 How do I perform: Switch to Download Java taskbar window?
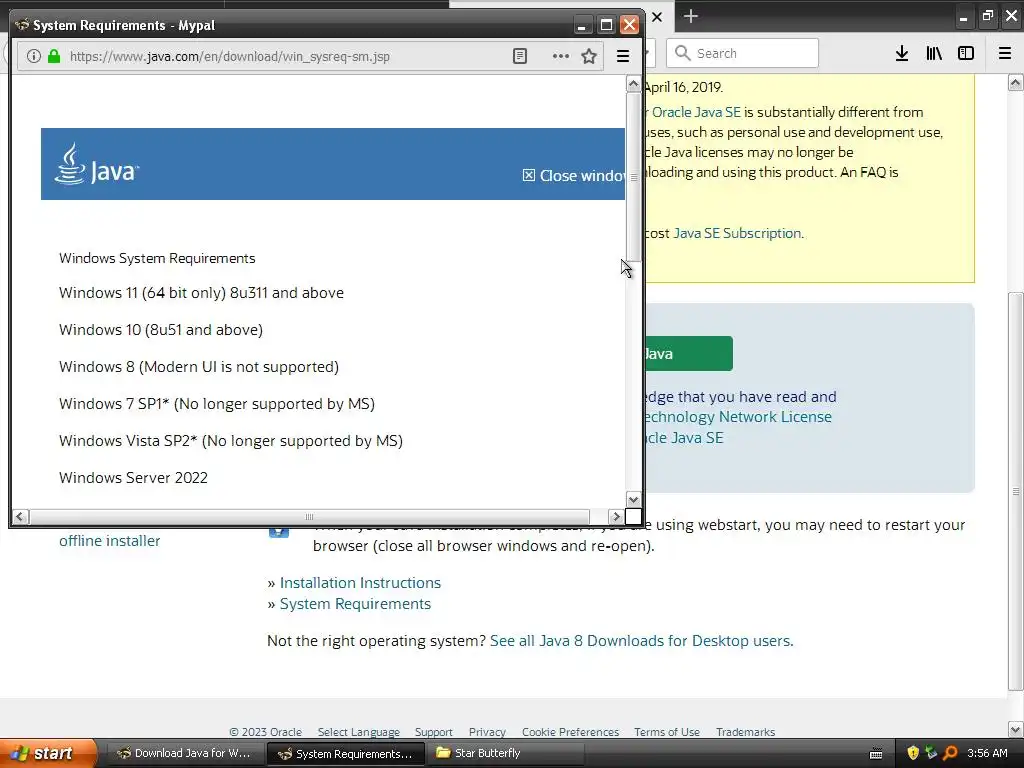pyautogui.click(x=184, y=753)
